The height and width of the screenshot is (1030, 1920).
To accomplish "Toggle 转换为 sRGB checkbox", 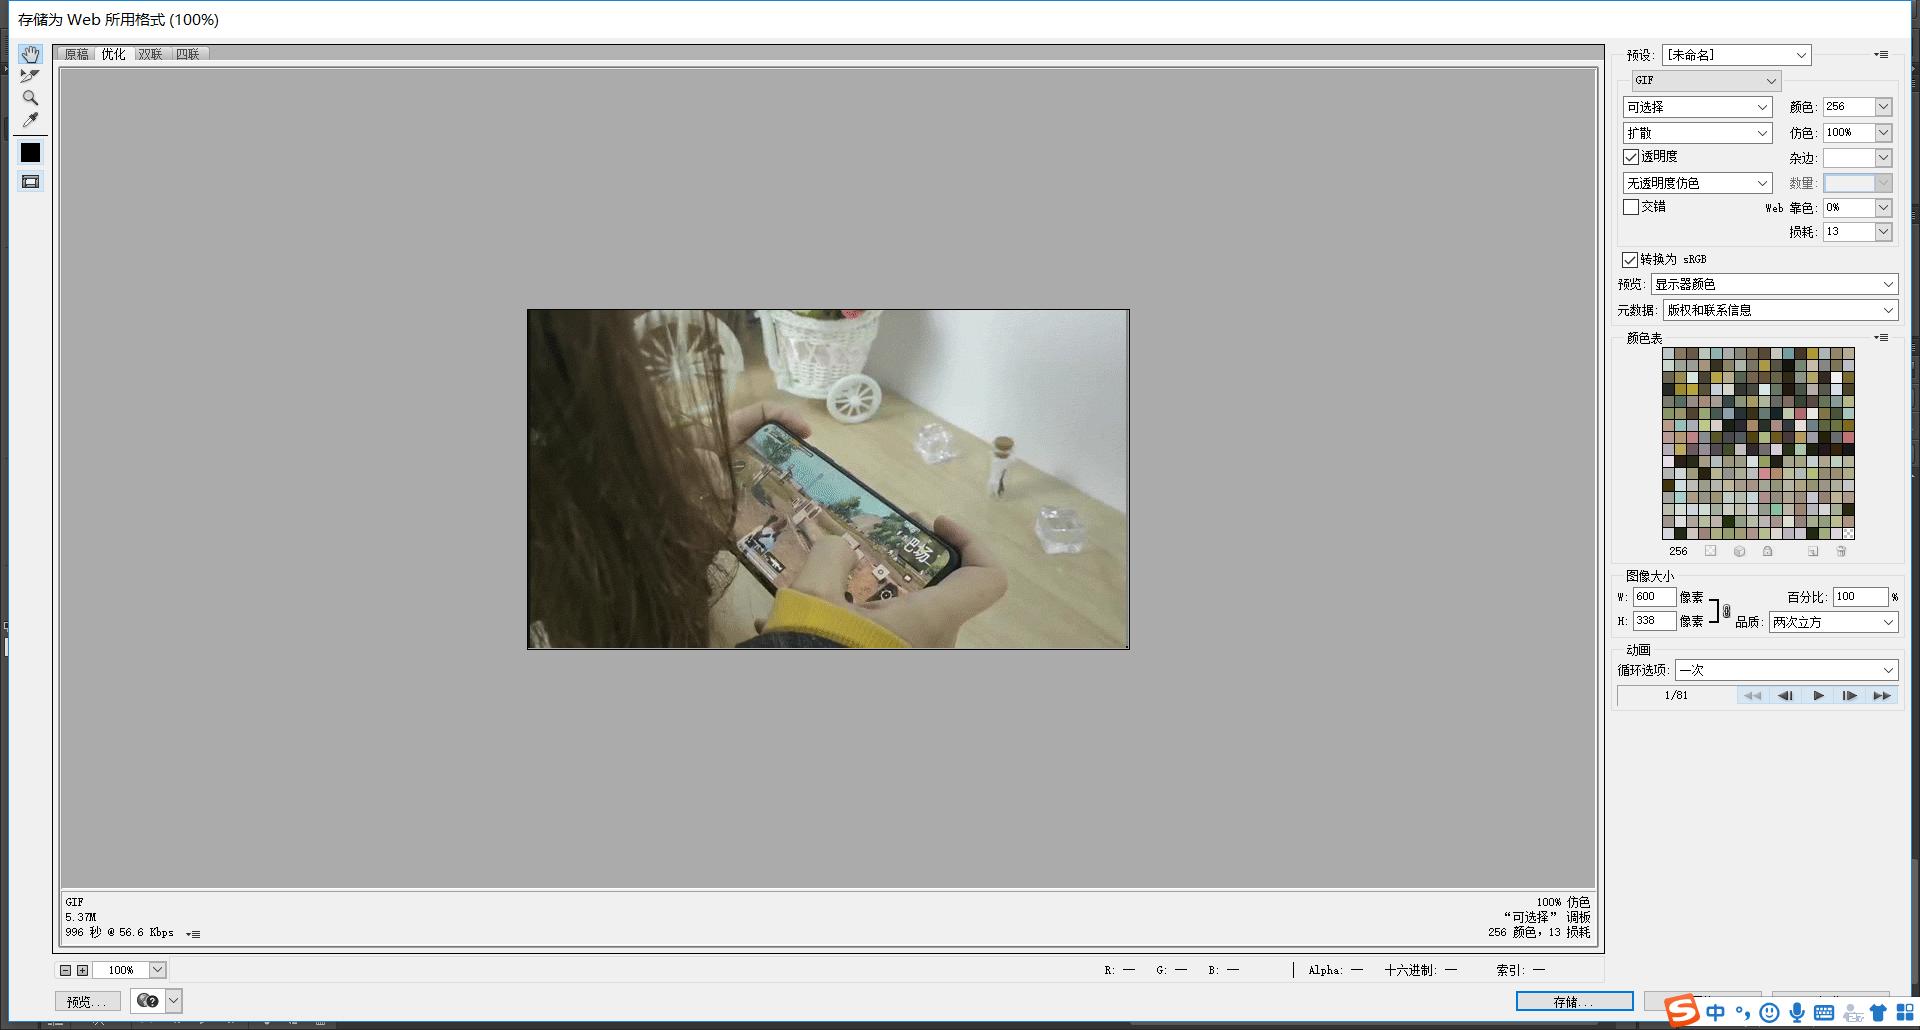I will click(x=1630, y=260).
